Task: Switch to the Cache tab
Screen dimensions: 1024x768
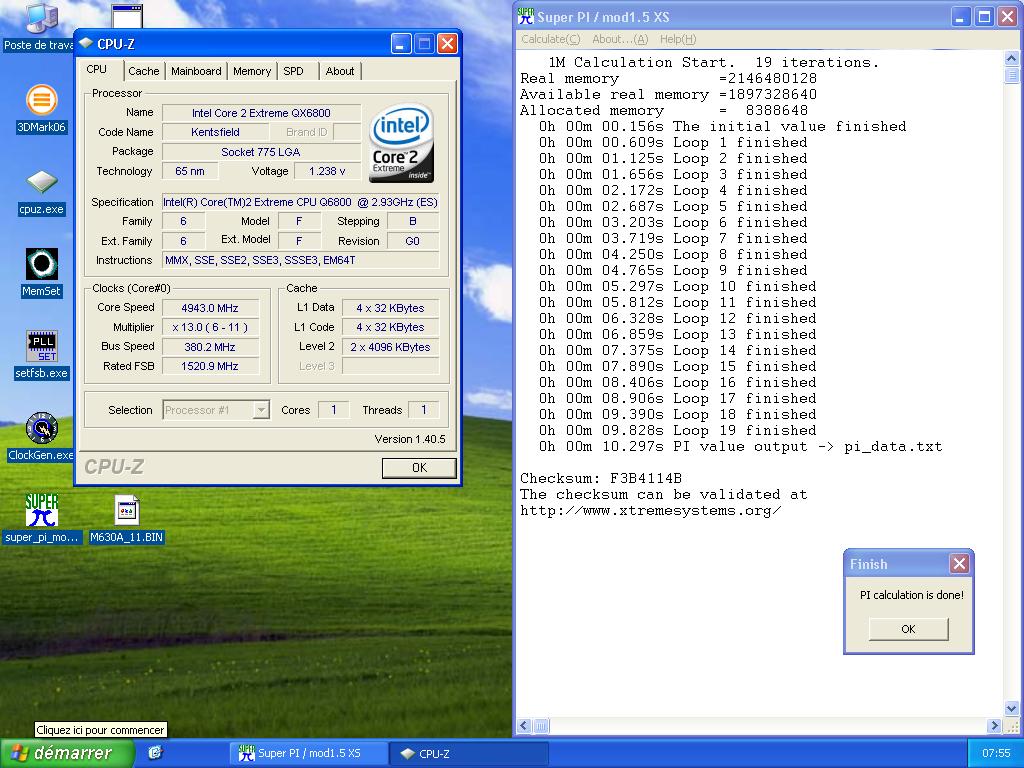Action: tap(144, 71)
